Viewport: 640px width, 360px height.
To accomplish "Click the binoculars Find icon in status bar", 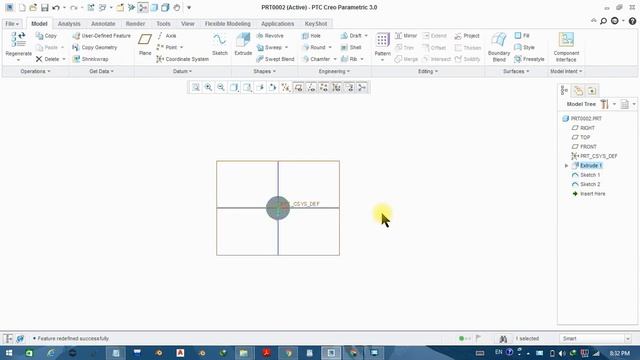I will coord(503,339).
